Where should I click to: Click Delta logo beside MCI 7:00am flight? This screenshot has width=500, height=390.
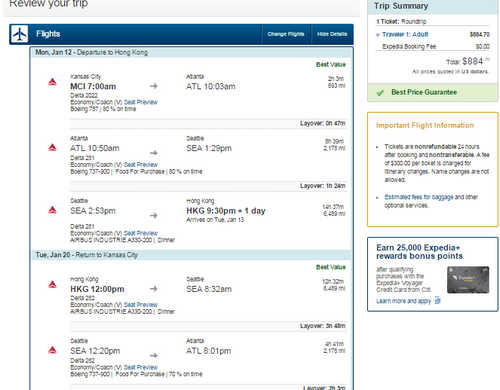pos(52,82)
